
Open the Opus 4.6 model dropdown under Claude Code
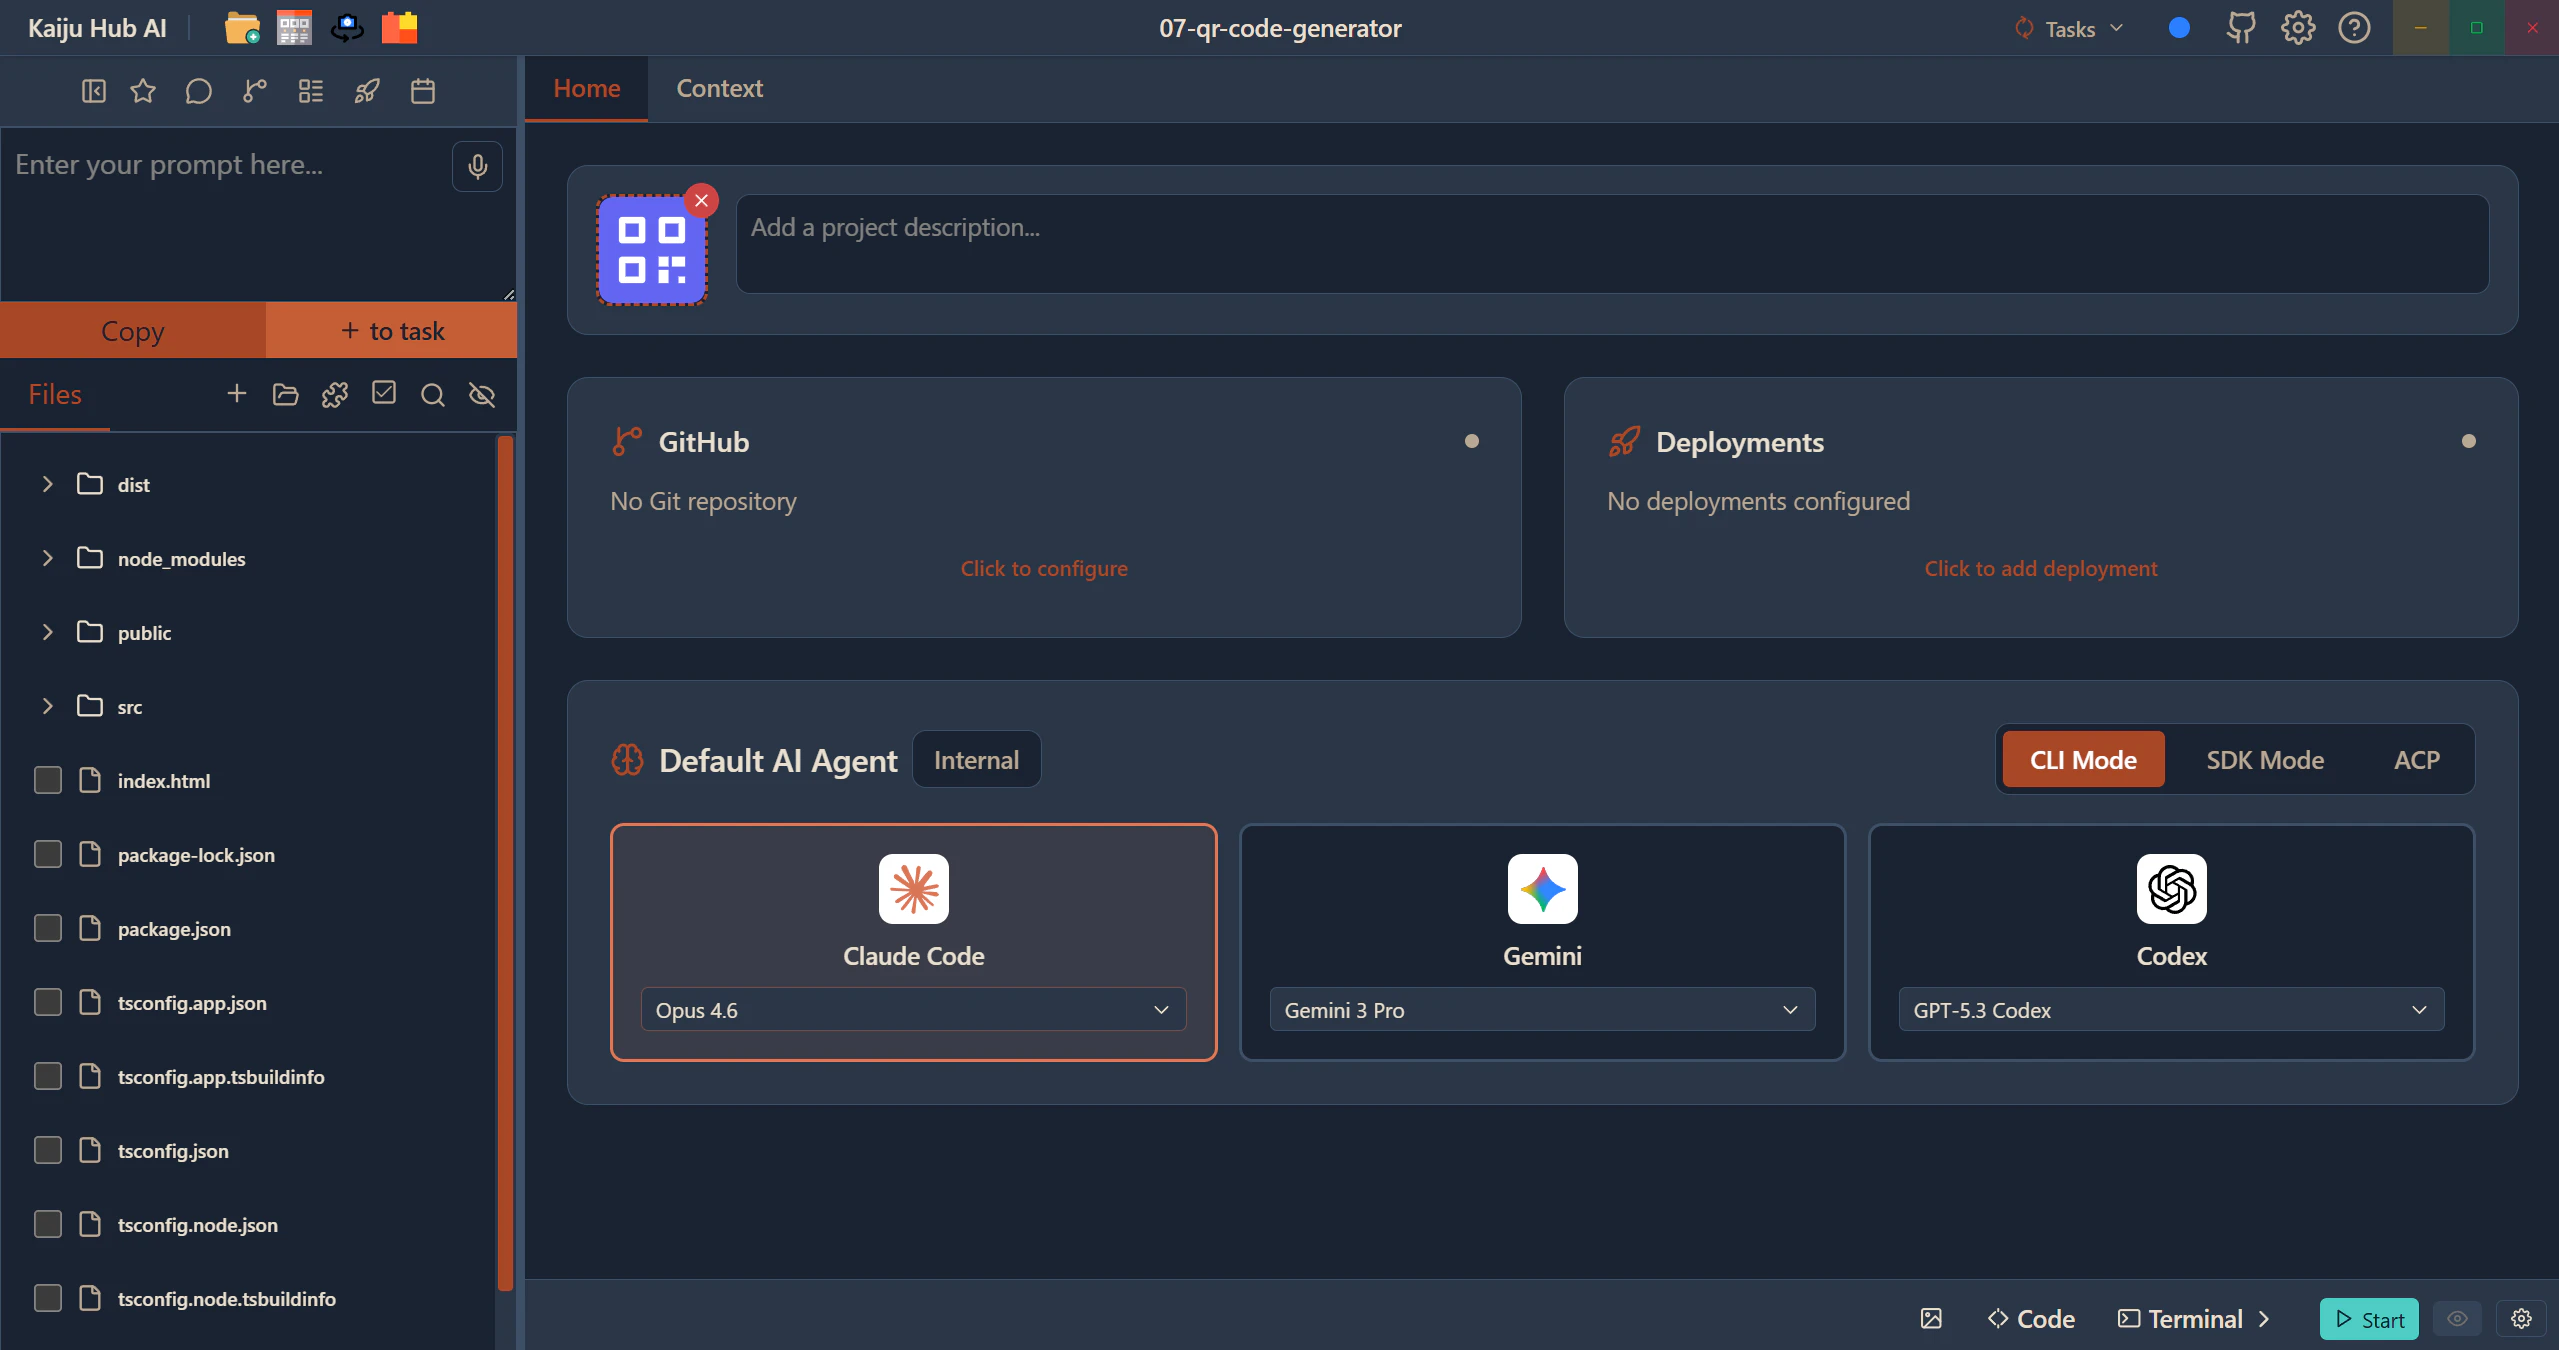point(911,1010)
